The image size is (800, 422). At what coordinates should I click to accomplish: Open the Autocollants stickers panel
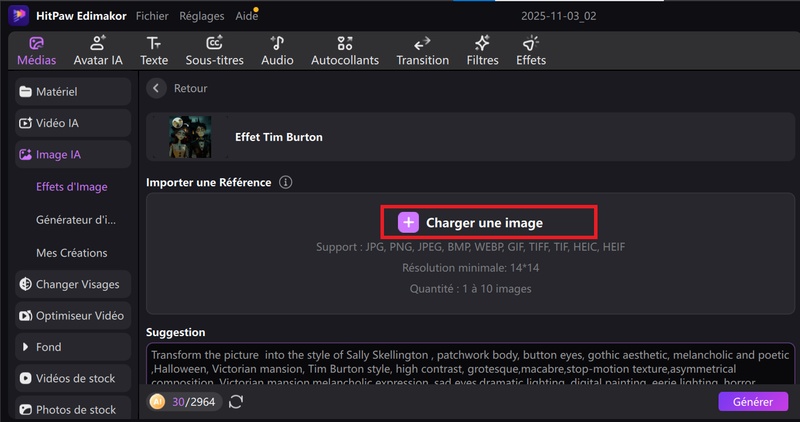coord(345,51)
